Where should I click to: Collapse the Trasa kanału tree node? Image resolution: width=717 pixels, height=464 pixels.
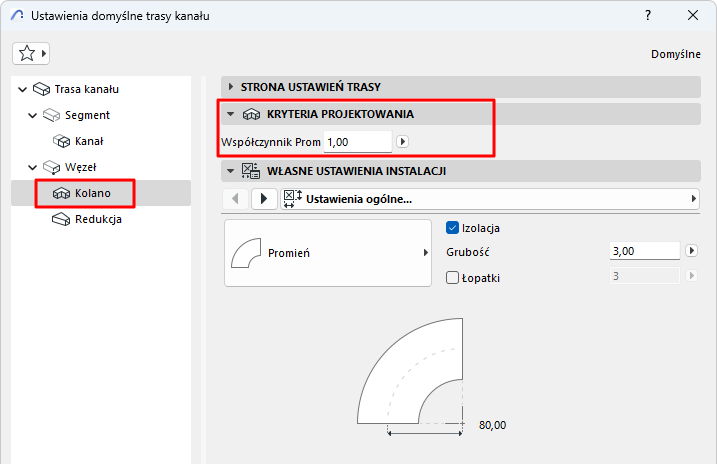coord(22,89)
